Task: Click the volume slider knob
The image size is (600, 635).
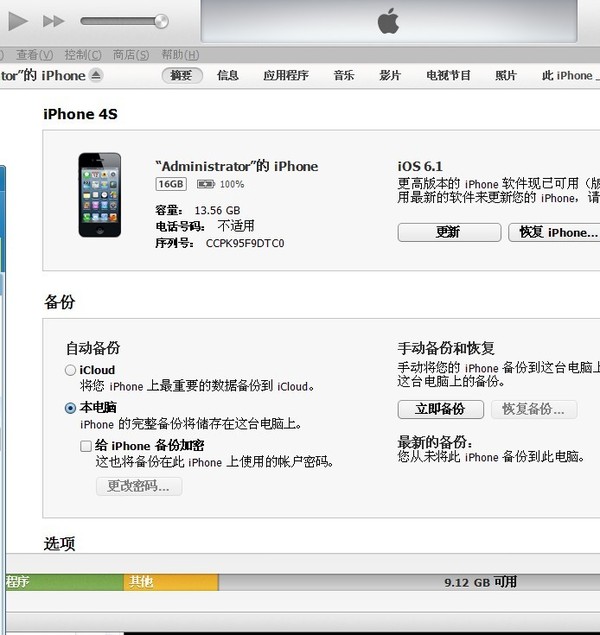Action: pos(161,21)
